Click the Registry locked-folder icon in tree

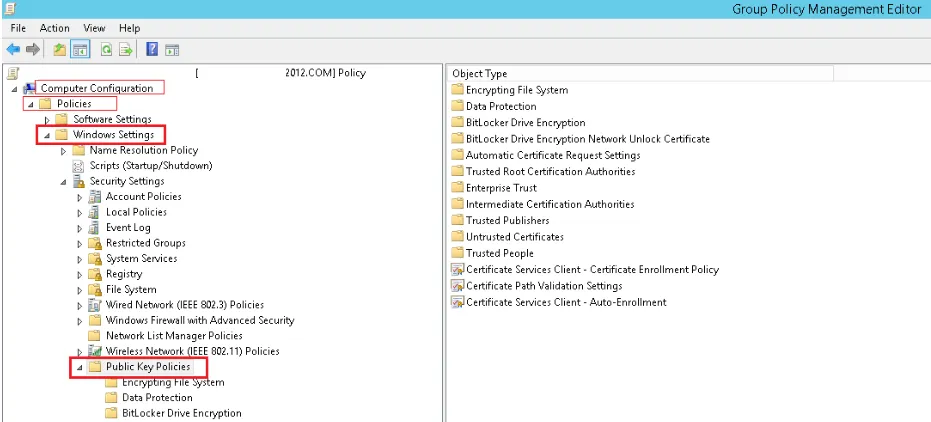(x=95, y=274)
